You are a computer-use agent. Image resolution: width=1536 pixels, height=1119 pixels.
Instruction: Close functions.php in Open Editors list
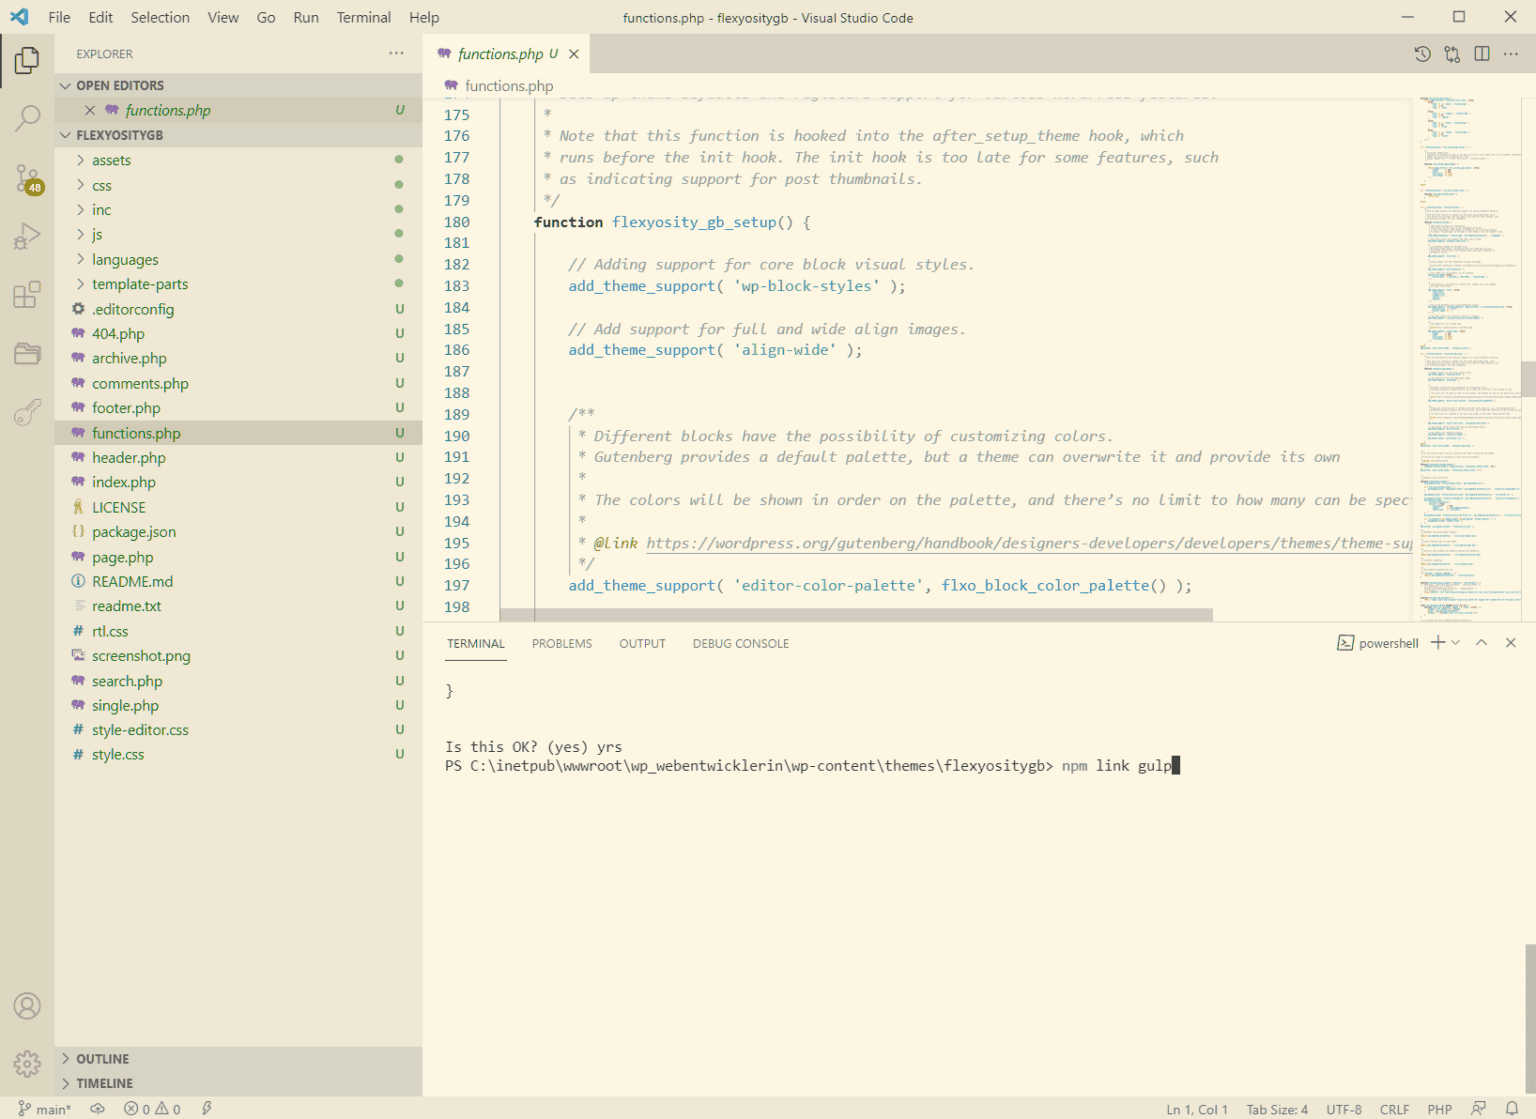pos(89,110)
